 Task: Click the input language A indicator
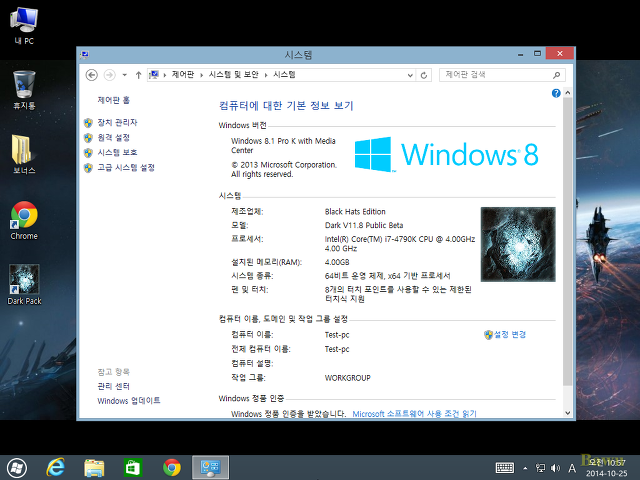572,468
